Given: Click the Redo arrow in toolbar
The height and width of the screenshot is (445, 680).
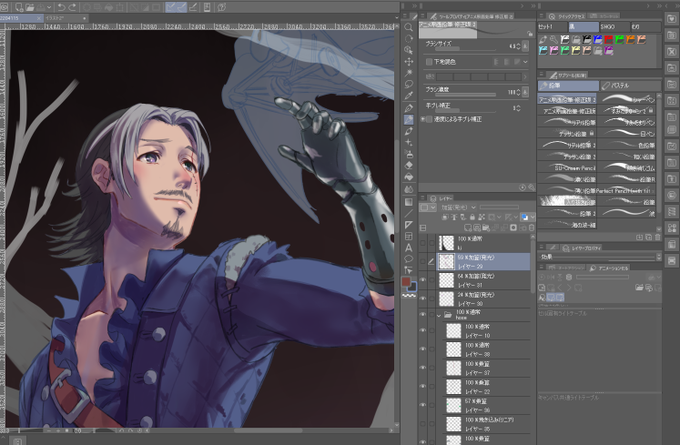Looking at the screenshot, I should coord(72,7).
